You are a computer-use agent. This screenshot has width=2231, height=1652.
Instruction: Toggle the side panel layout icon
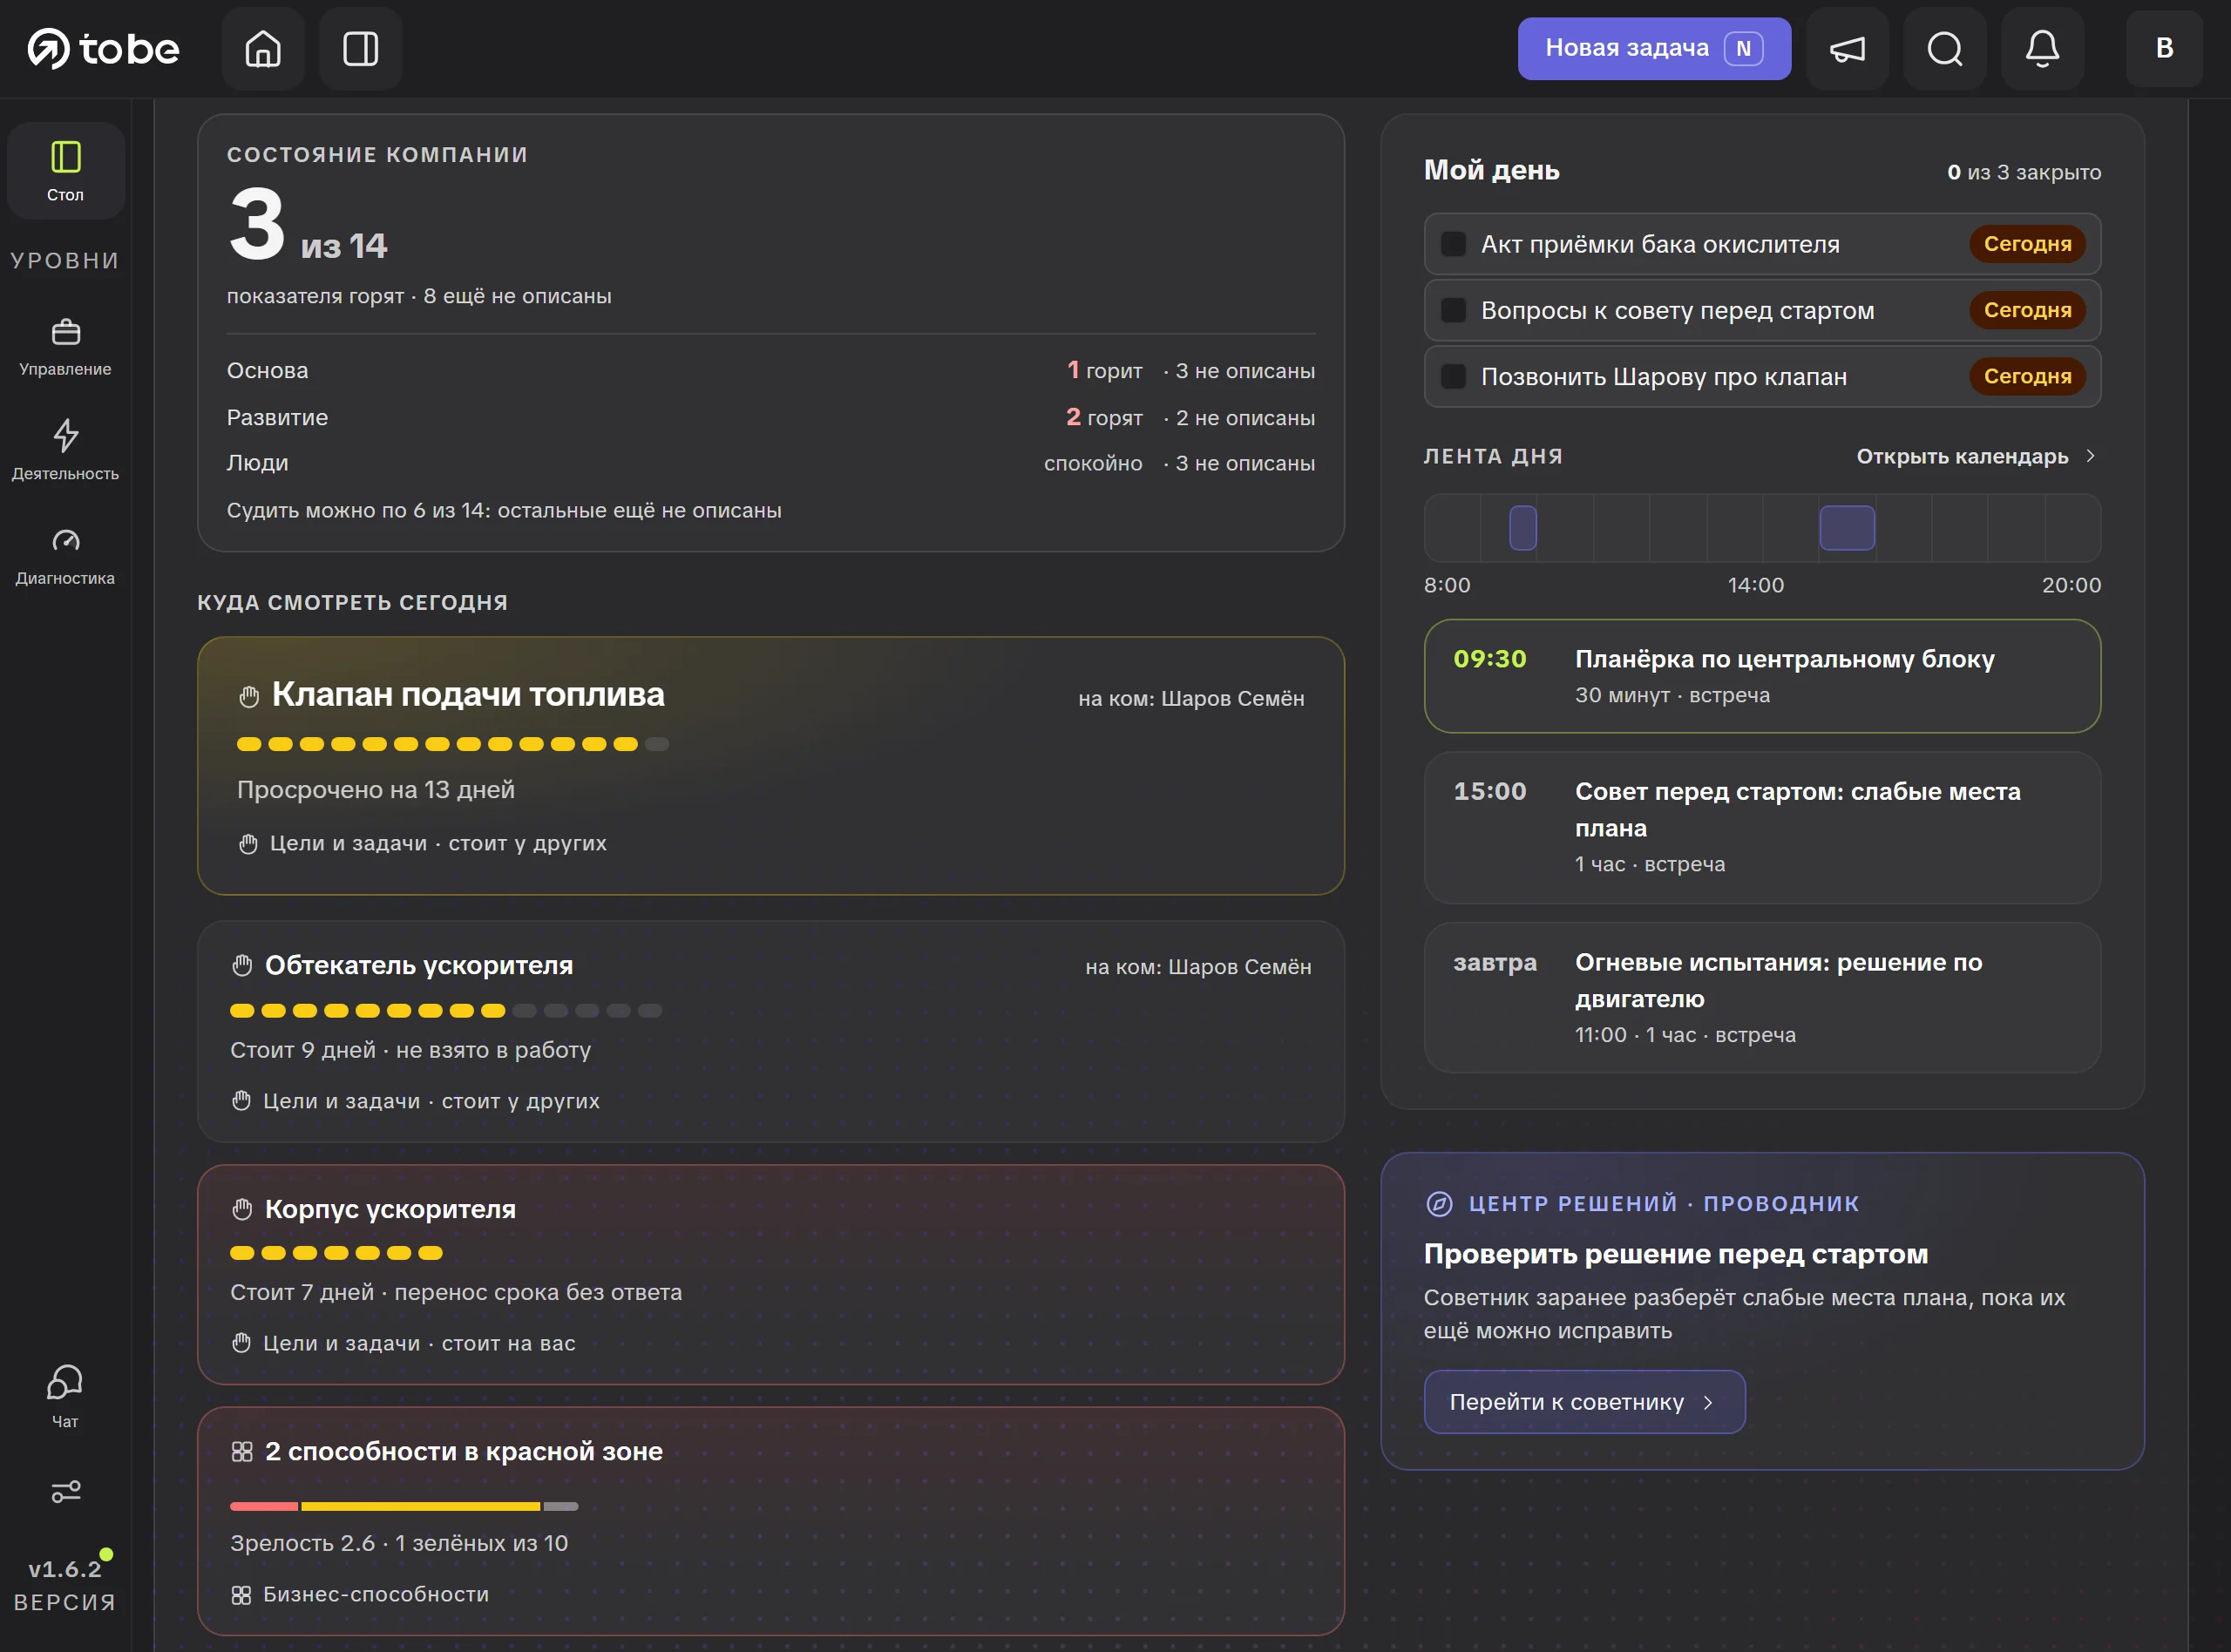[360, 48]
